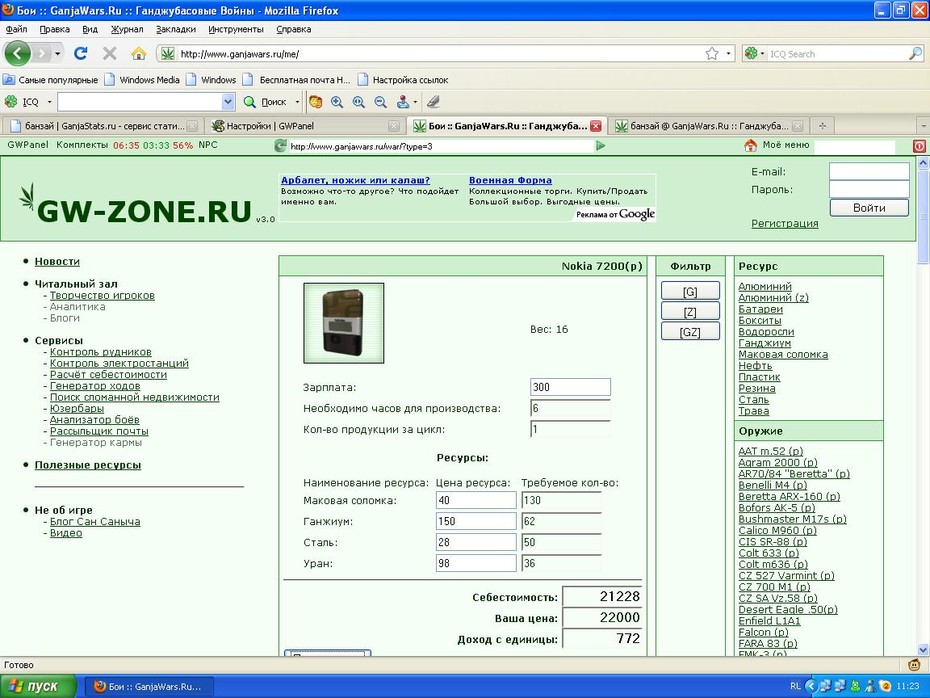Open the back-forward history dropdown arrow
930x698 pixels.
[58, 53]
